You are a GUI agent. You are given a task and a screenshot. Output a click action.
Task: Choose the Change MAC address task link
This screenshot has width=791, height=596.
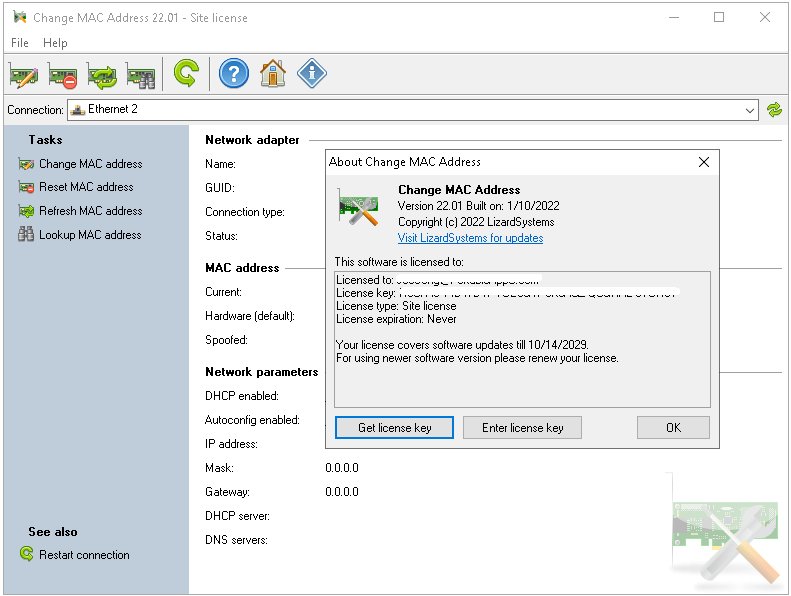click(x=91, y=164)
